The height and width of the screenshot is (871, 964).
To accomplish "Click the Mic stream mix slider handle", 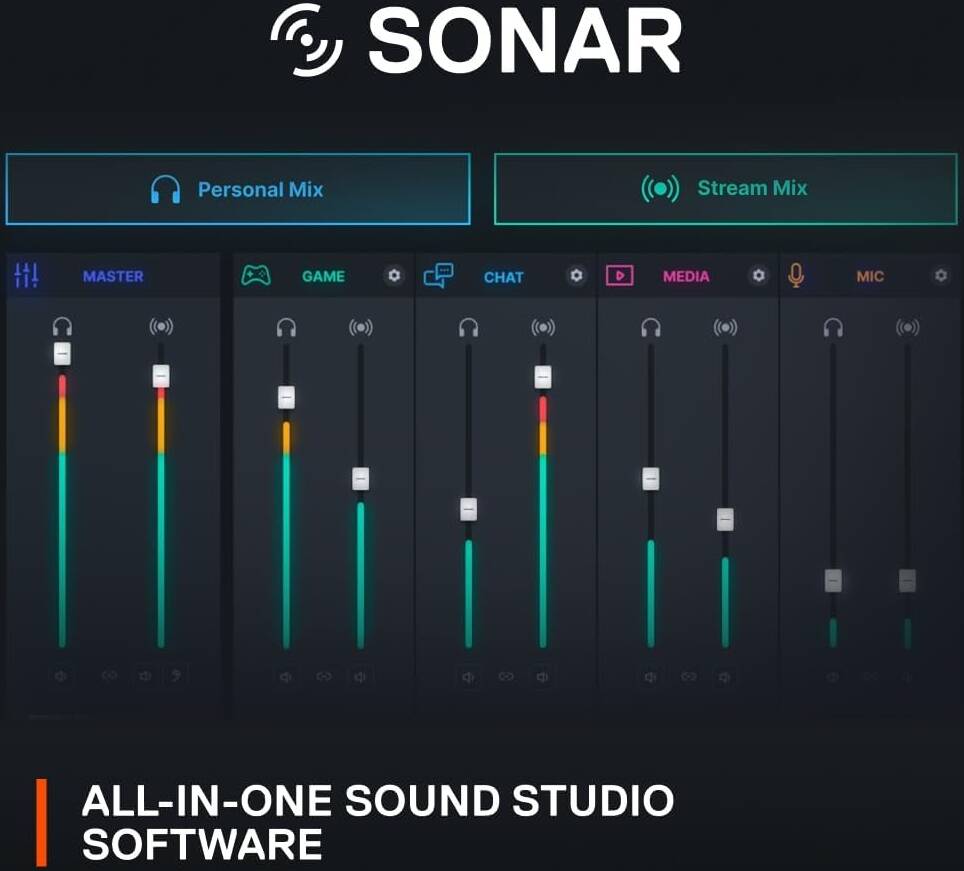I will click(907, 580).
